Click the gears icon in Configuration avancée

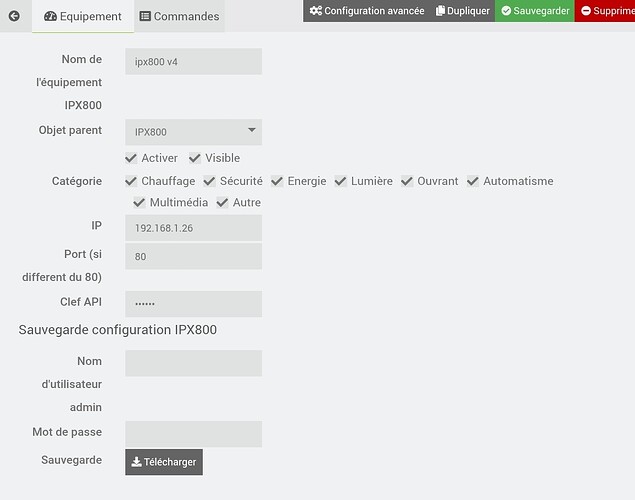coord(316,11)
